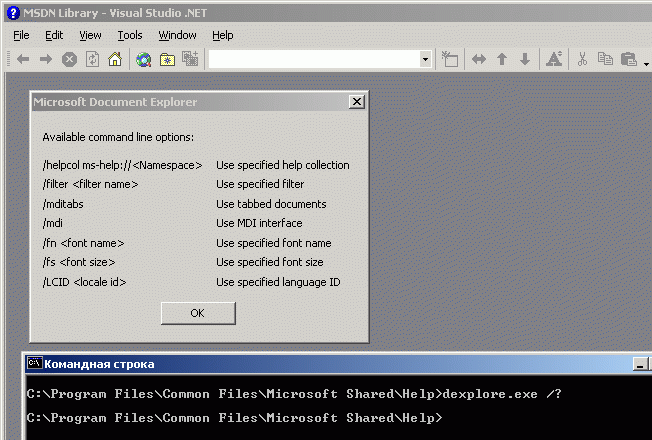Click 'Use specified font size' description
Viewport: 652px width, 440px height.
pos(269,262)
